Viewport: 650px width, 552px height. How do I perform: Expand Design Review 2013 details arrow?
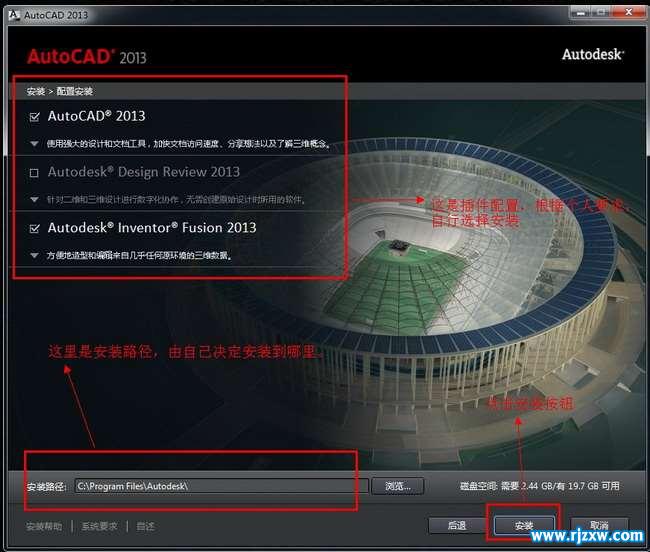point(34,200)
